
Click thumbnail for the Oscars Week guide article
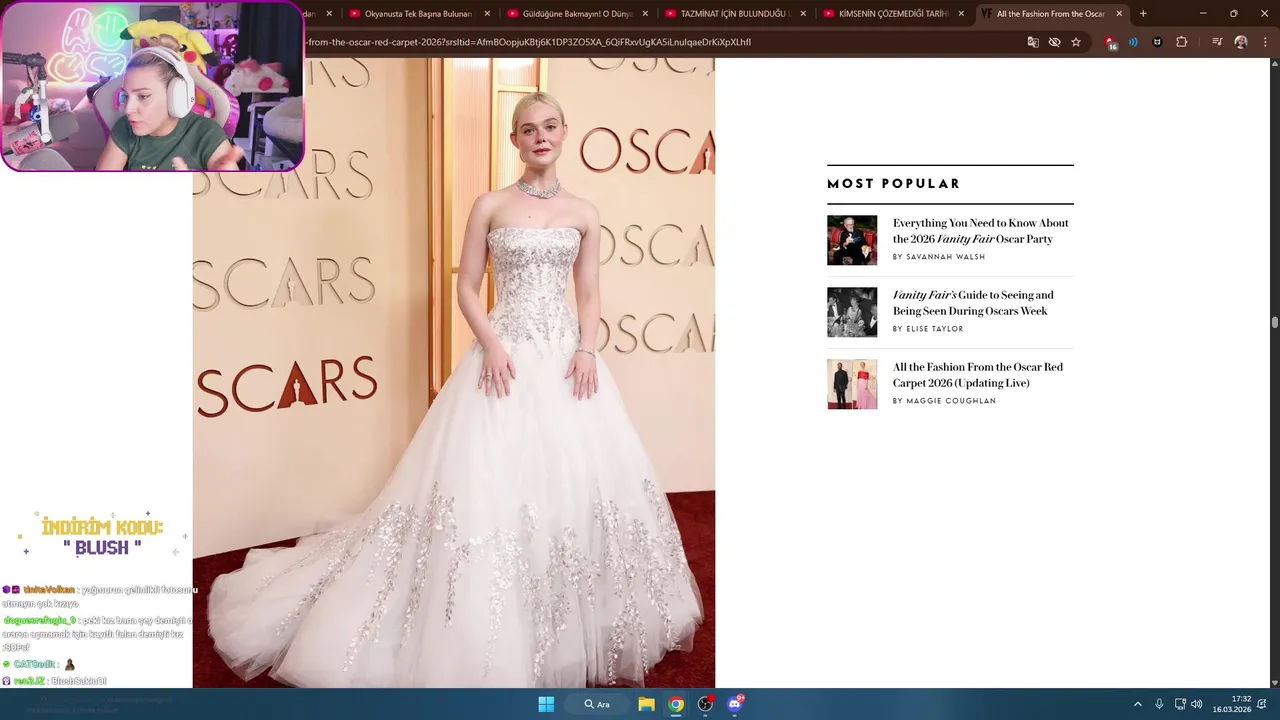click(x=852, y=312)
